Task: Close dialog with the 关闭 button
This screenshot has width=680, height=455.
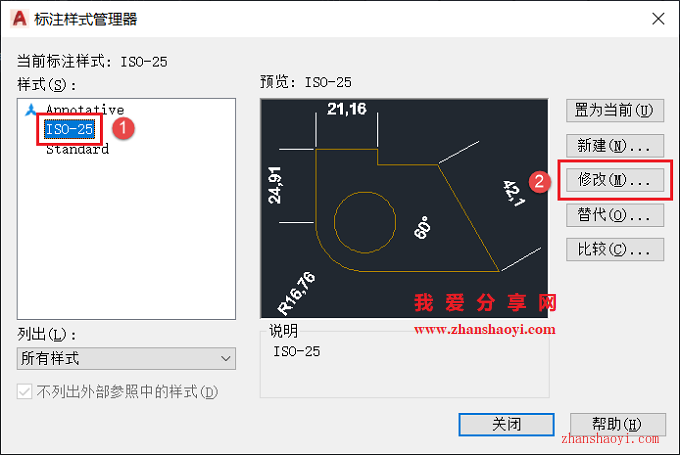Action: click(x=506, y=424)
